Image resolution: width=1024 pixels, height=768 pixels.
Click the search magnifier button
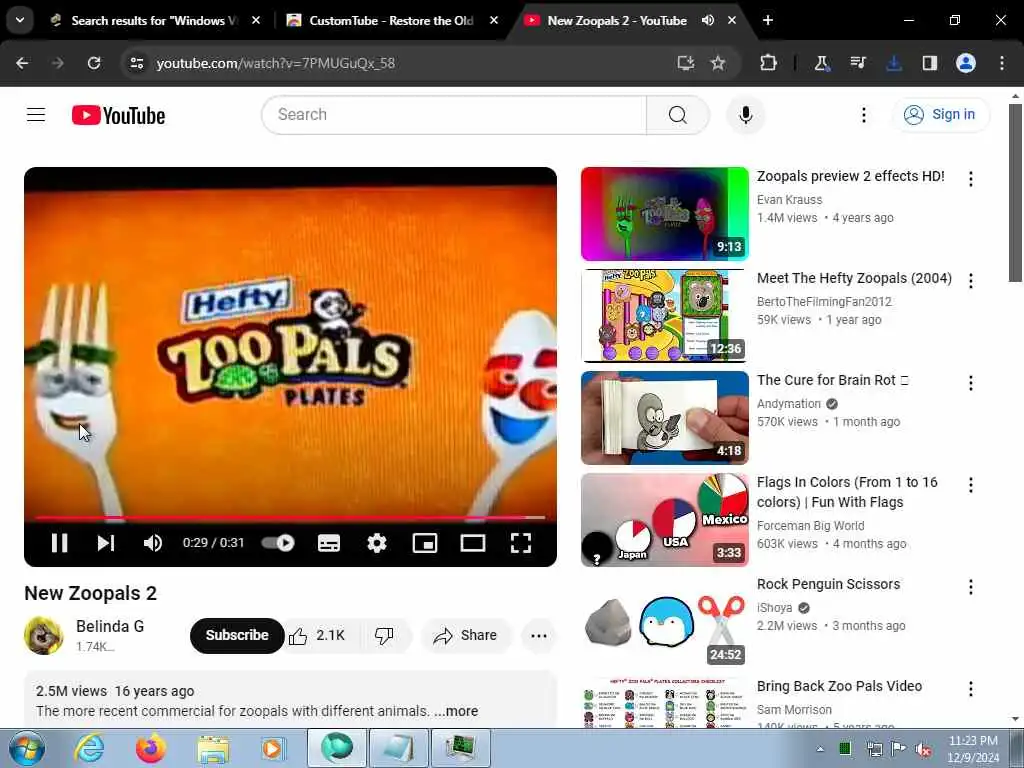point(677,115)
